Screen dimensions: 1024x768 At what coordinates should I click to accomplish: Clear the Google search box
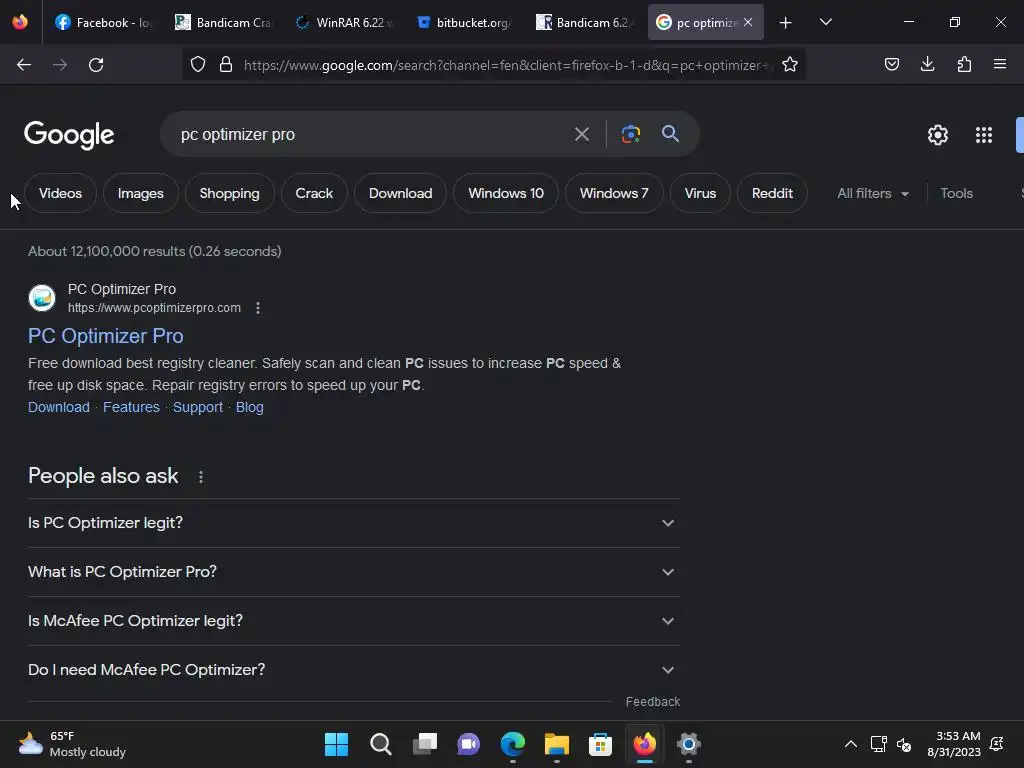click(x=582, y=135)
